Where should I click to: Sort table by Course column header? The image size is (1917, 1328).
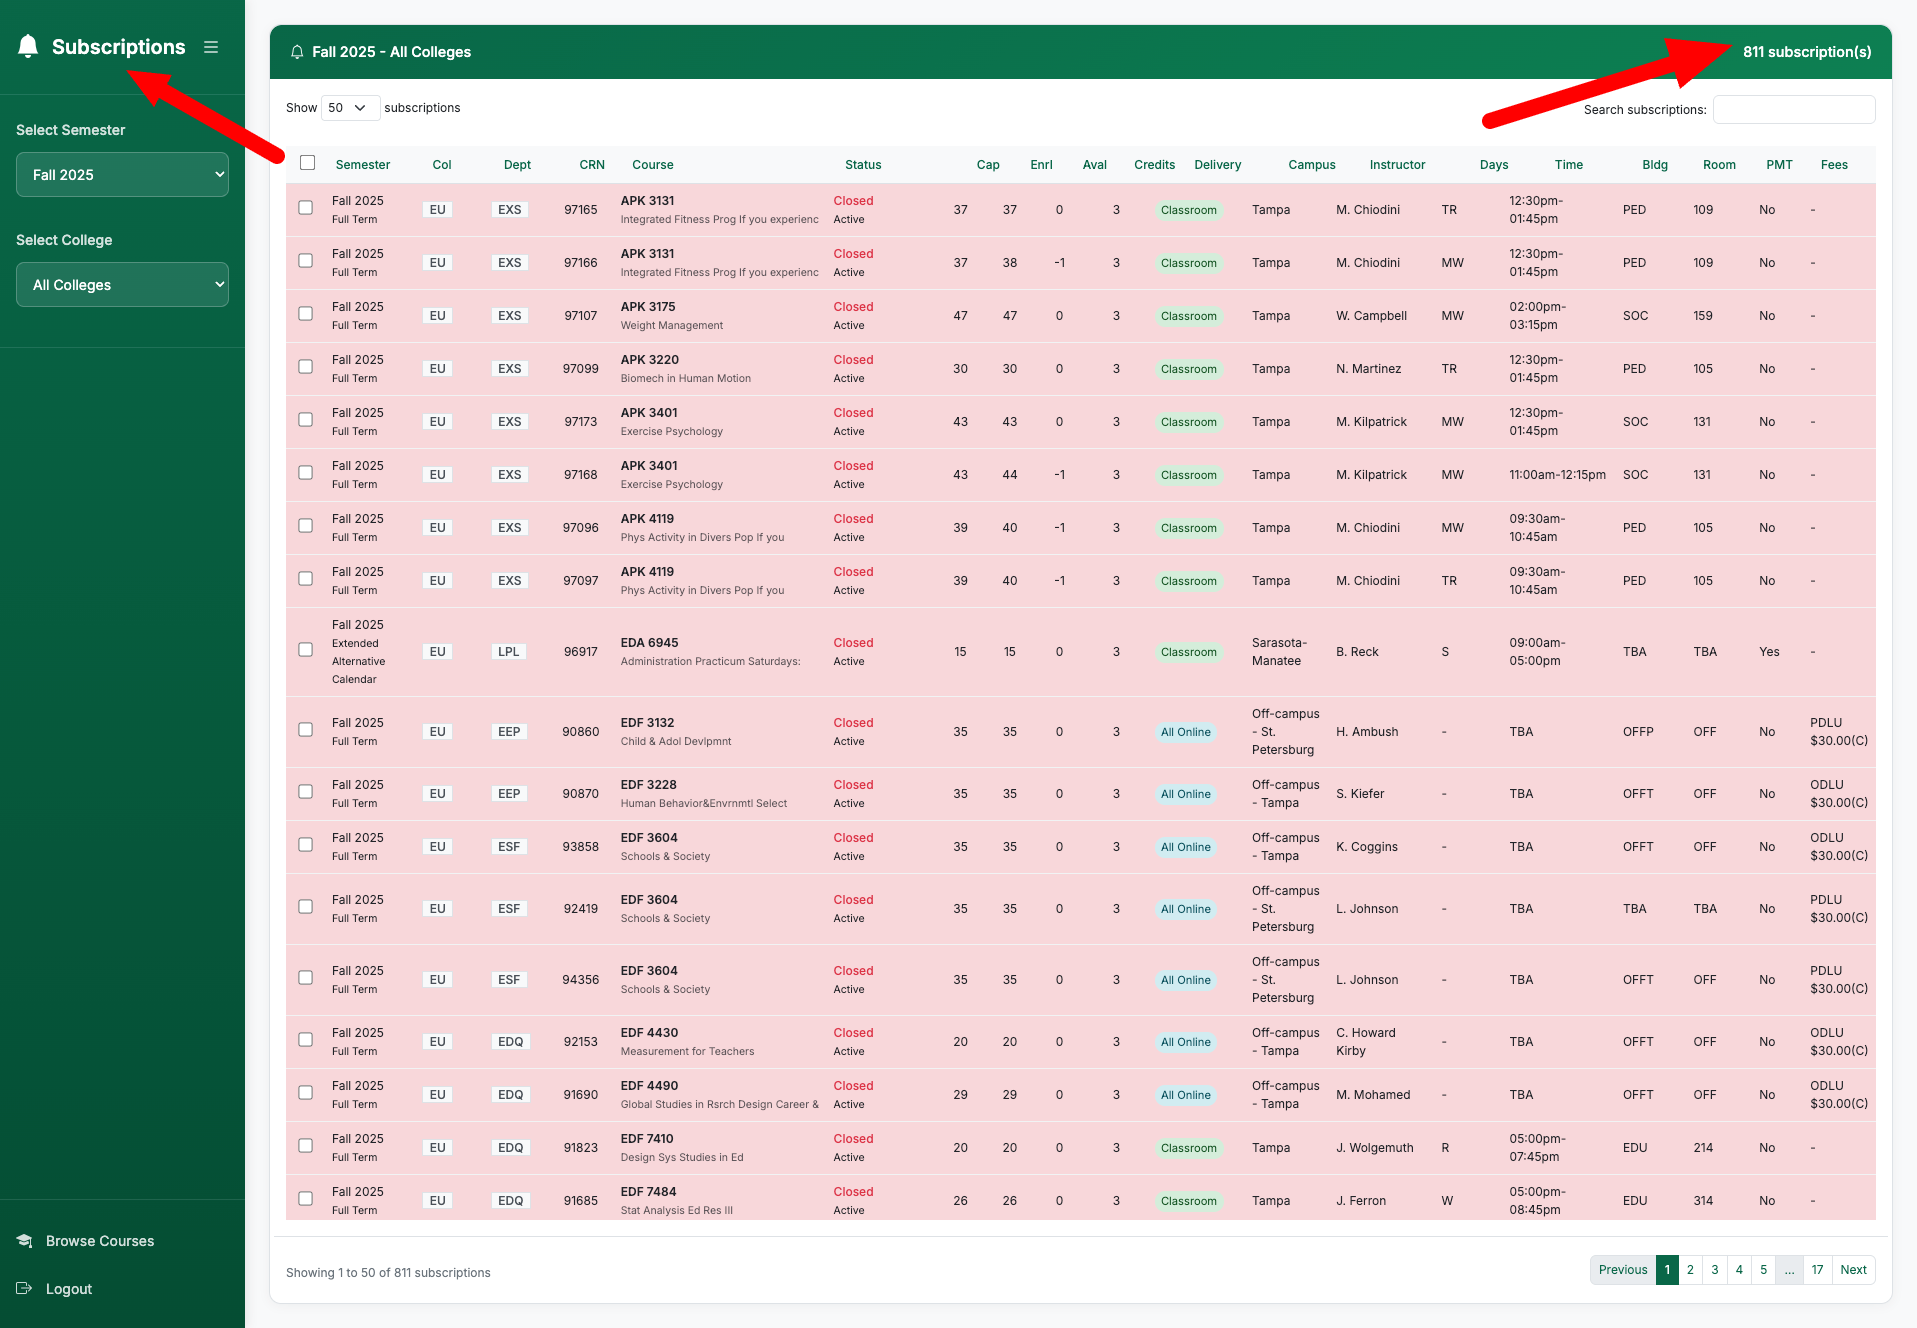(x=653, y=165)
